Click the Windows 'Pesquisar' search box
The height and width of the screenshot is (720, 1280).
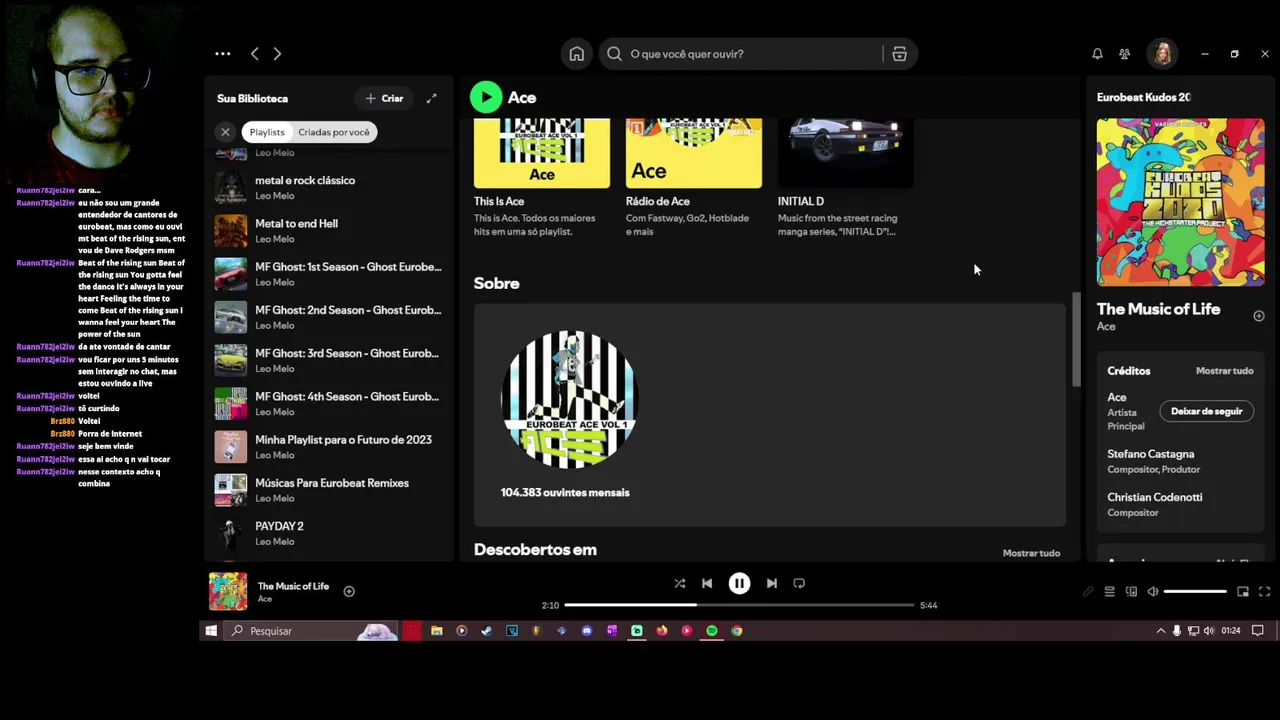311,631
